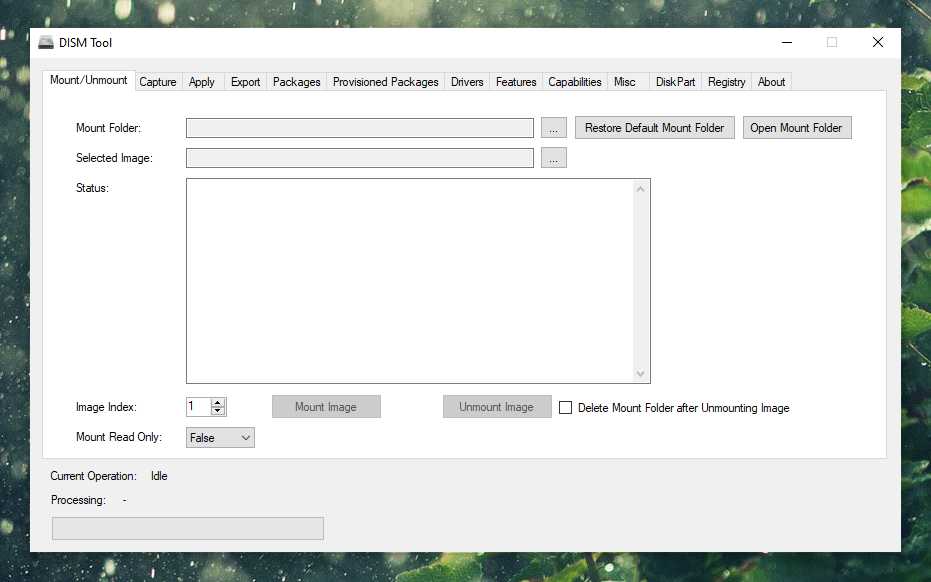
Task: Click the Selected Image path field
Action: click(360, 158)
